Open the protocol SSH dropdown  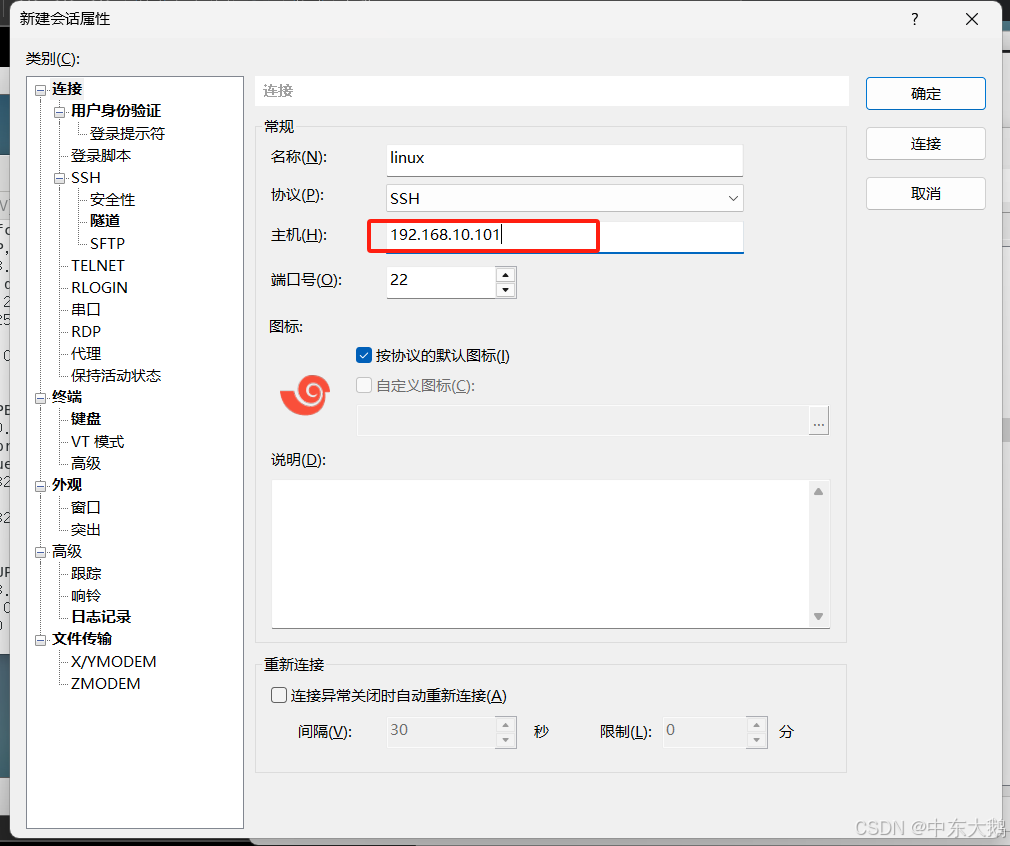click(565, 198)
